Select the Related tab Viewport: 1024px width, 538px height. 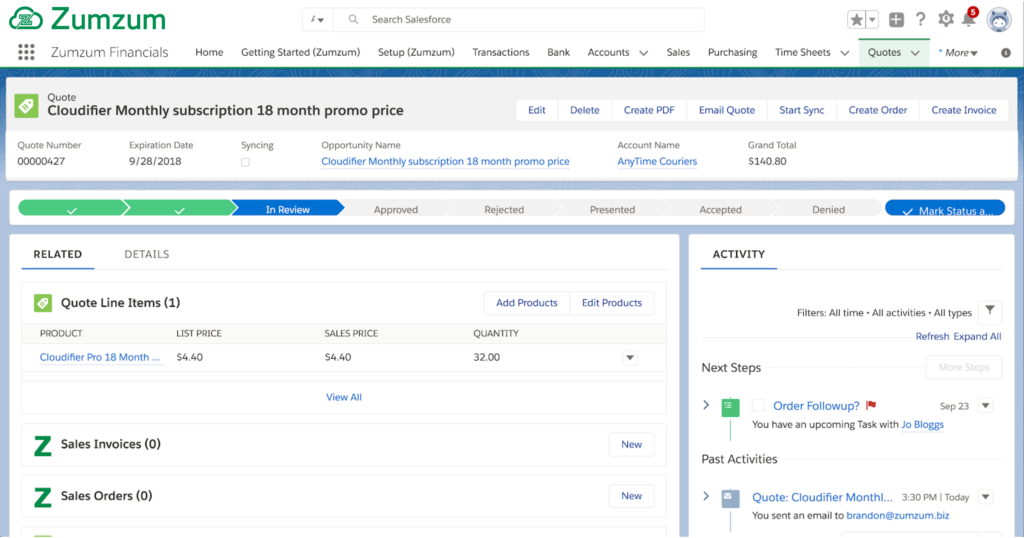(x=57, y=254)
